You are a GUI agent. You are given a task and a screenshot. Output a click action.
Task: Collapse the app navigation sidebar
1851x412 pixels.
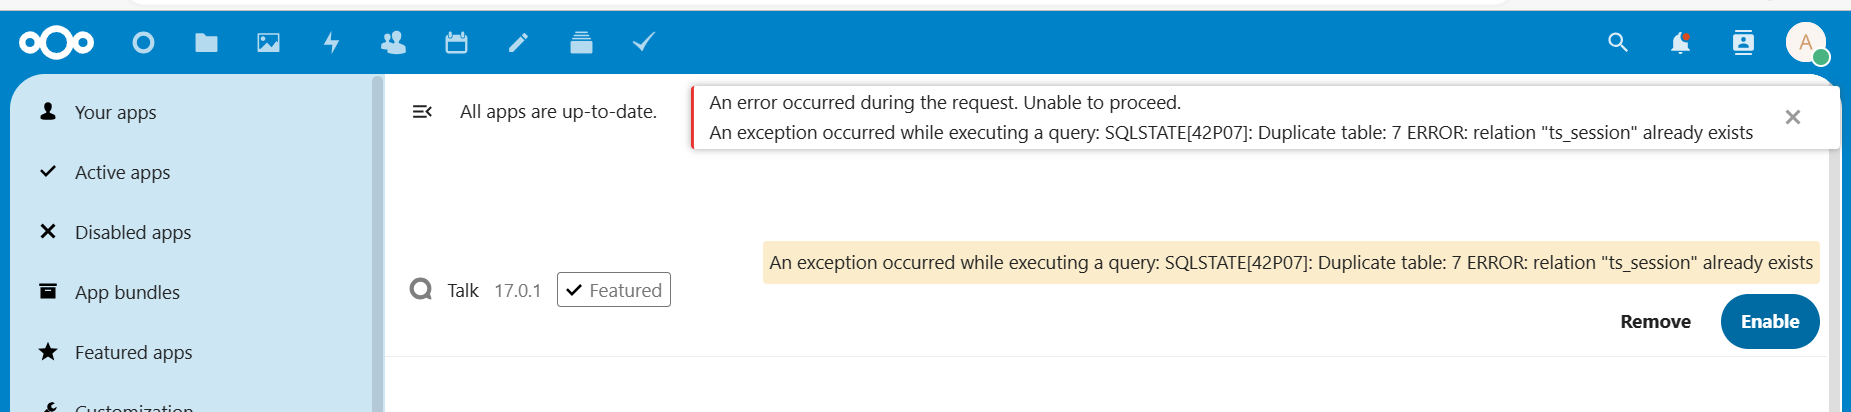click(x=422, y=111)
